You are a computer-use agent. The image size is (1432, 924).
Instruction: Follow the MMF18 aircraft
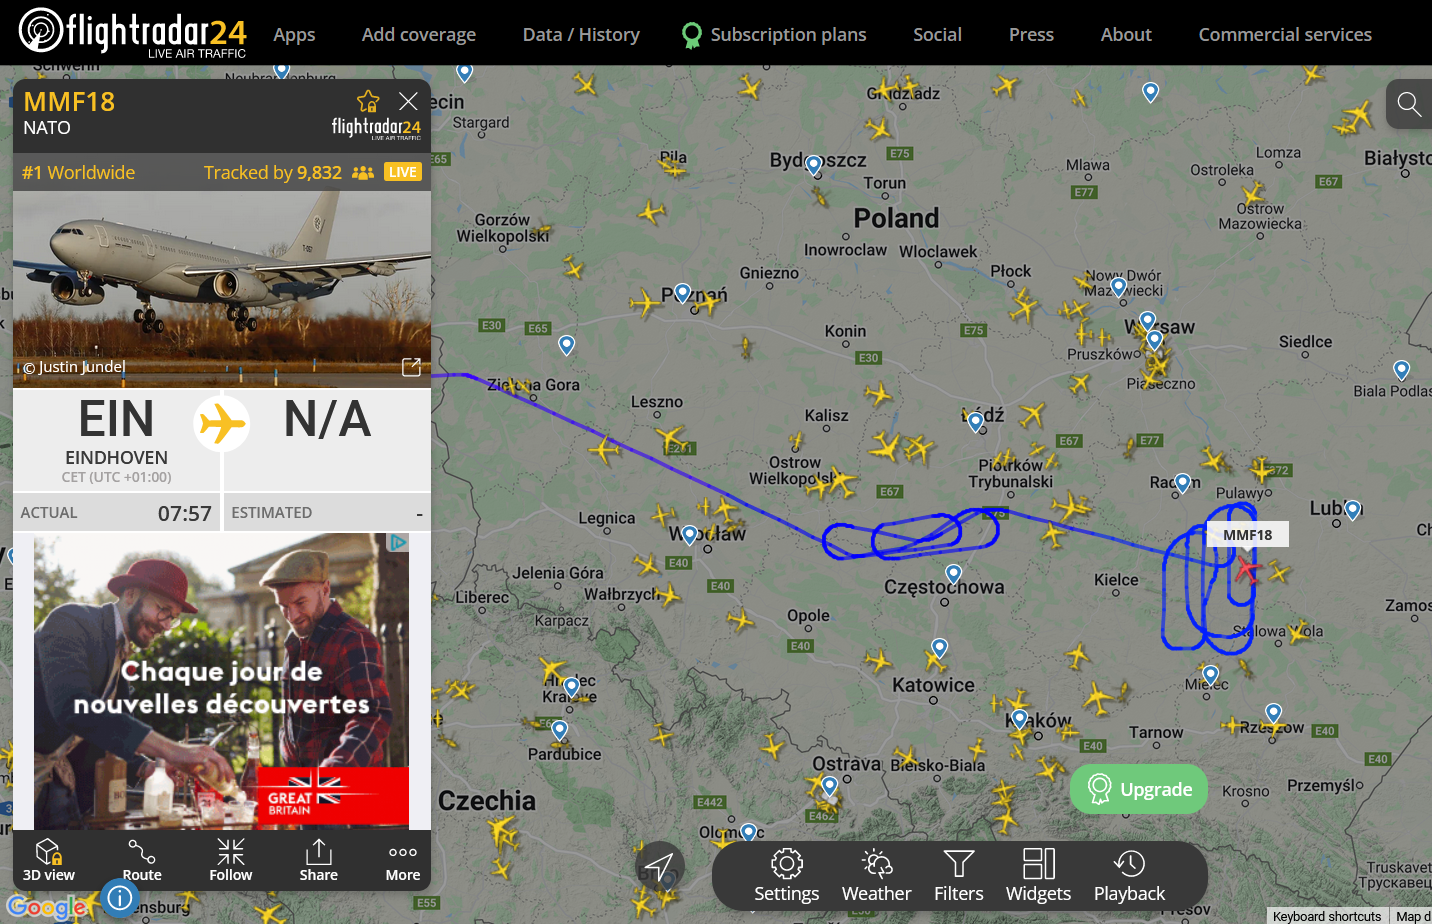click(x=231, y=860)
